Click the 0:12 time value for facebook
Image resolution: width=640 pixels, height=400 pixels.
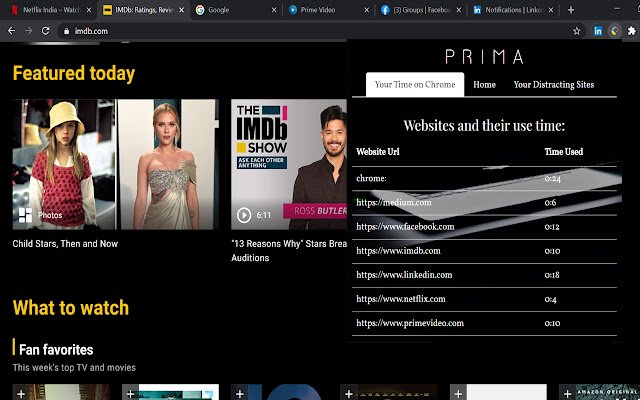pyautogui.click(x=552, y=227)
